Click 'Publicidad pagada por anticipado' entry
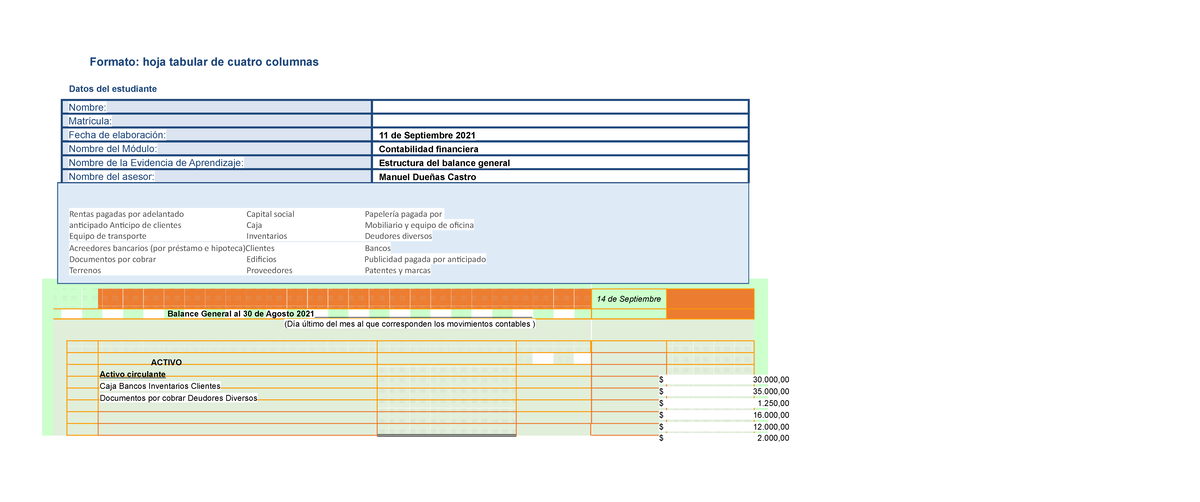The width and height of the screenshot is (1200, 502). tap(425, 259)
